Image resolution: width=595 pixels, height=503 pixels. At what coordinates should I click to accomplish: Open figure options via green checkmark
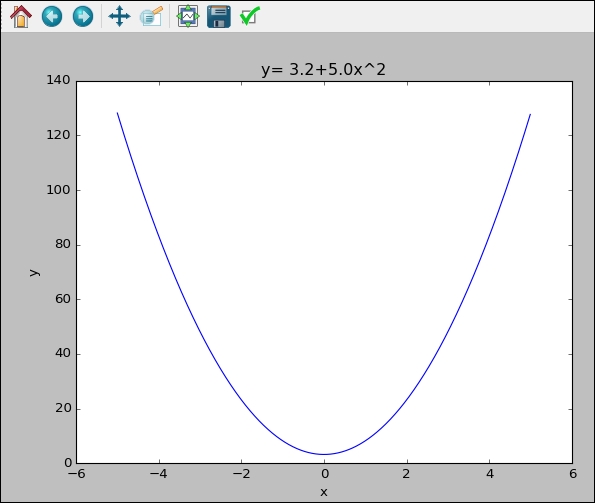250,16
